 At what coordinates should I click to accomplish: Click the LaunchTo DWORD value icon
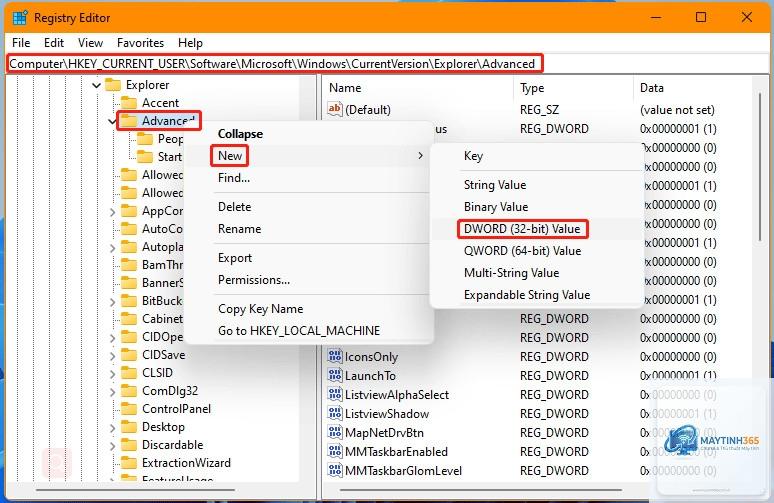pos(335,375)
